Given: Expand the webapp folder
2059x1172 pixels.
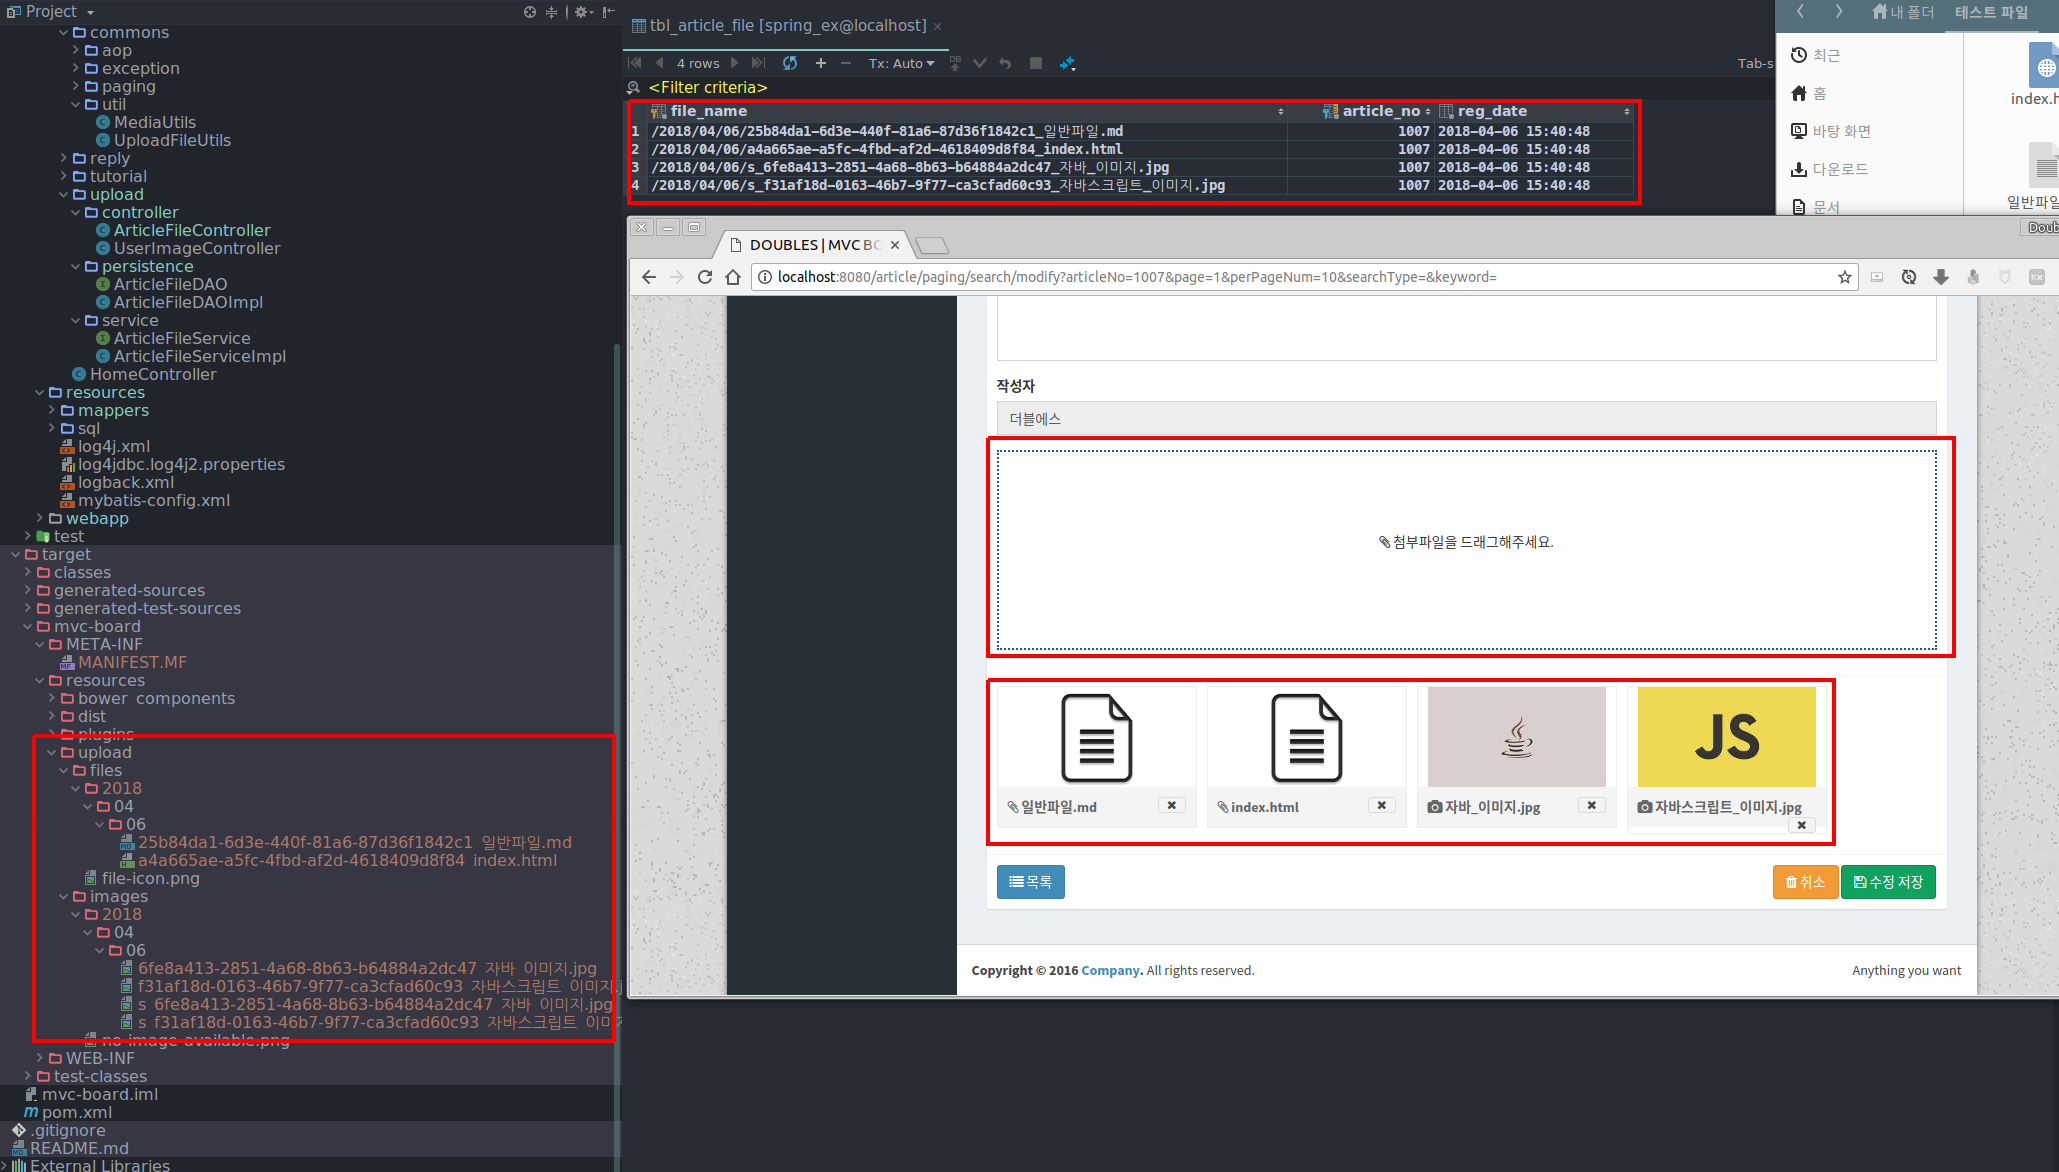Looking at the screenshot, I should 40,518.
